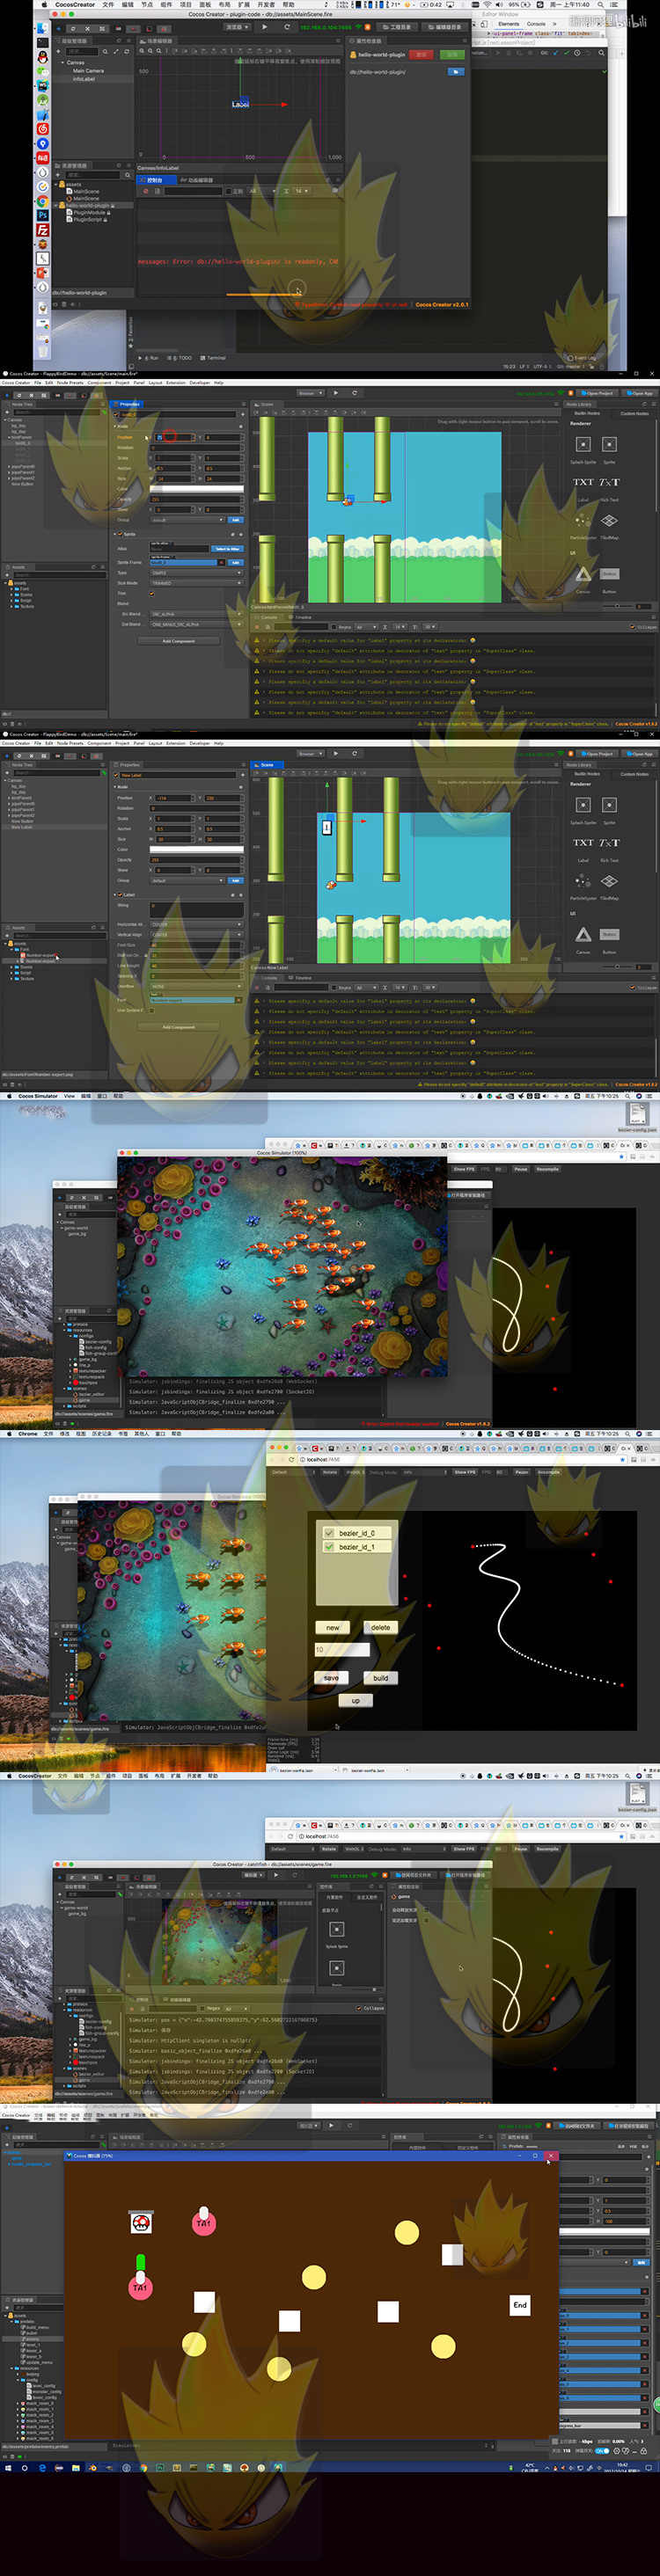This screenshot has height=2576, width=660.
Task: Click the bezier editor save button
Action: 331,1678
